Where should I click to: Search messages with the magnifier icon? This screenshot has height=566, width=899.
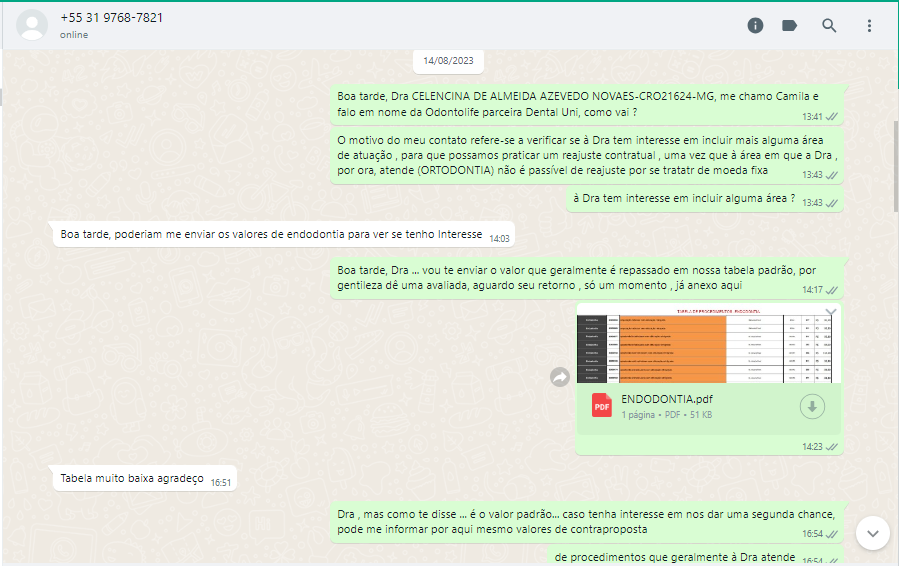click(829, 25)
